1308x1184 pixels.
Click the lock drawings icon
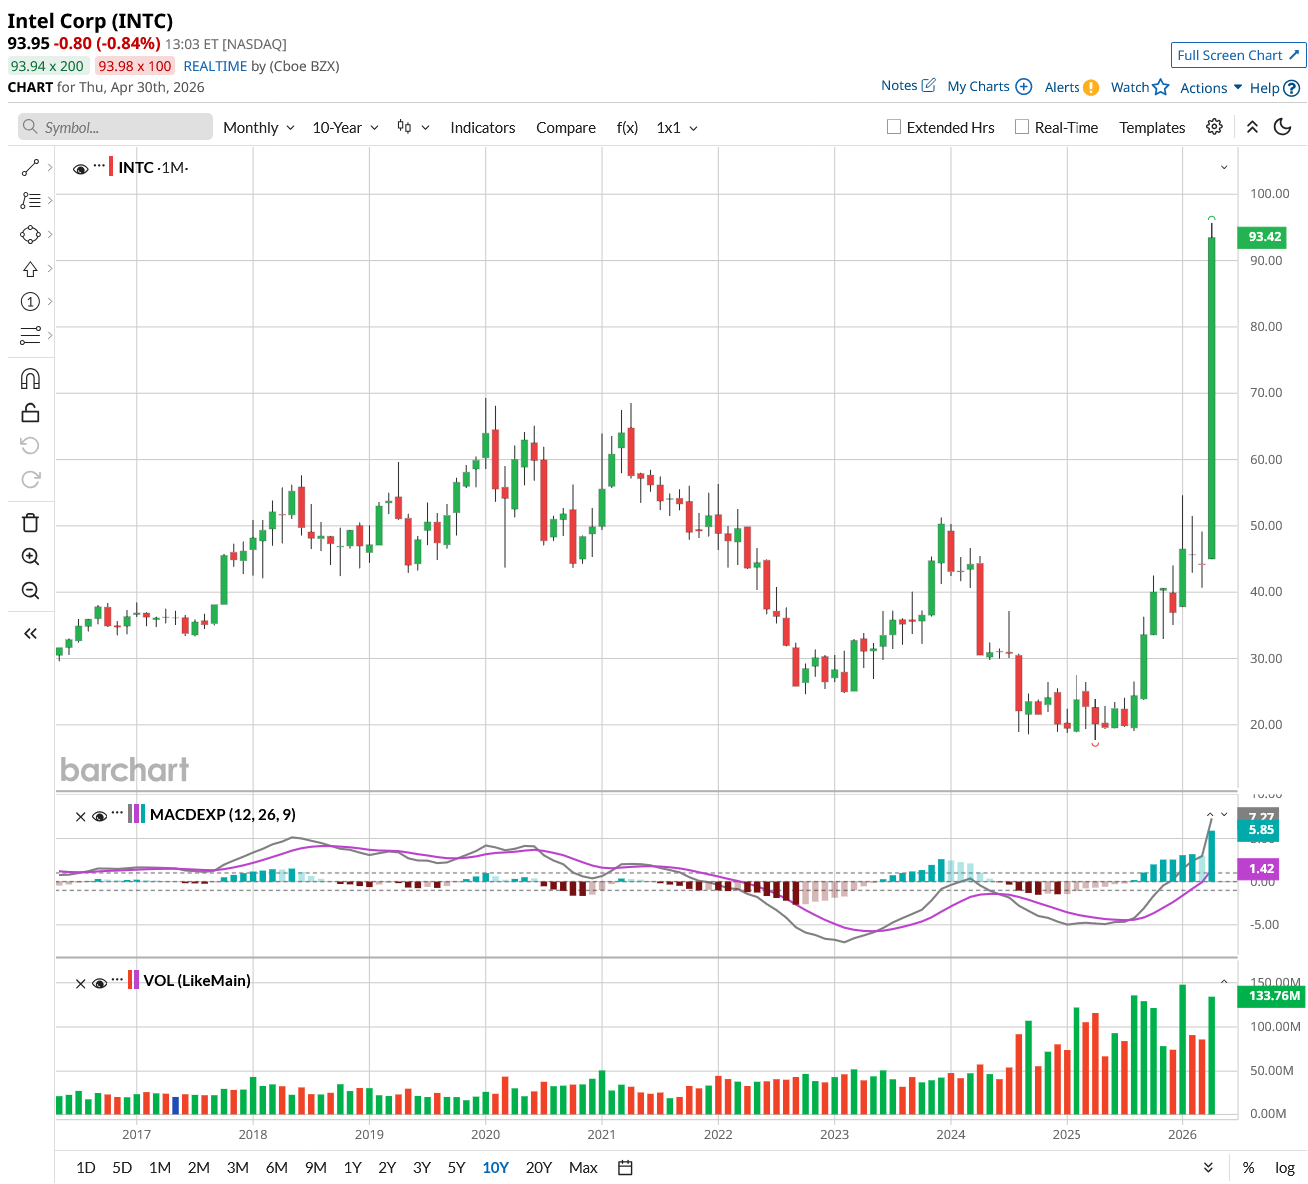pyautogui.click(x=30, y=412)
